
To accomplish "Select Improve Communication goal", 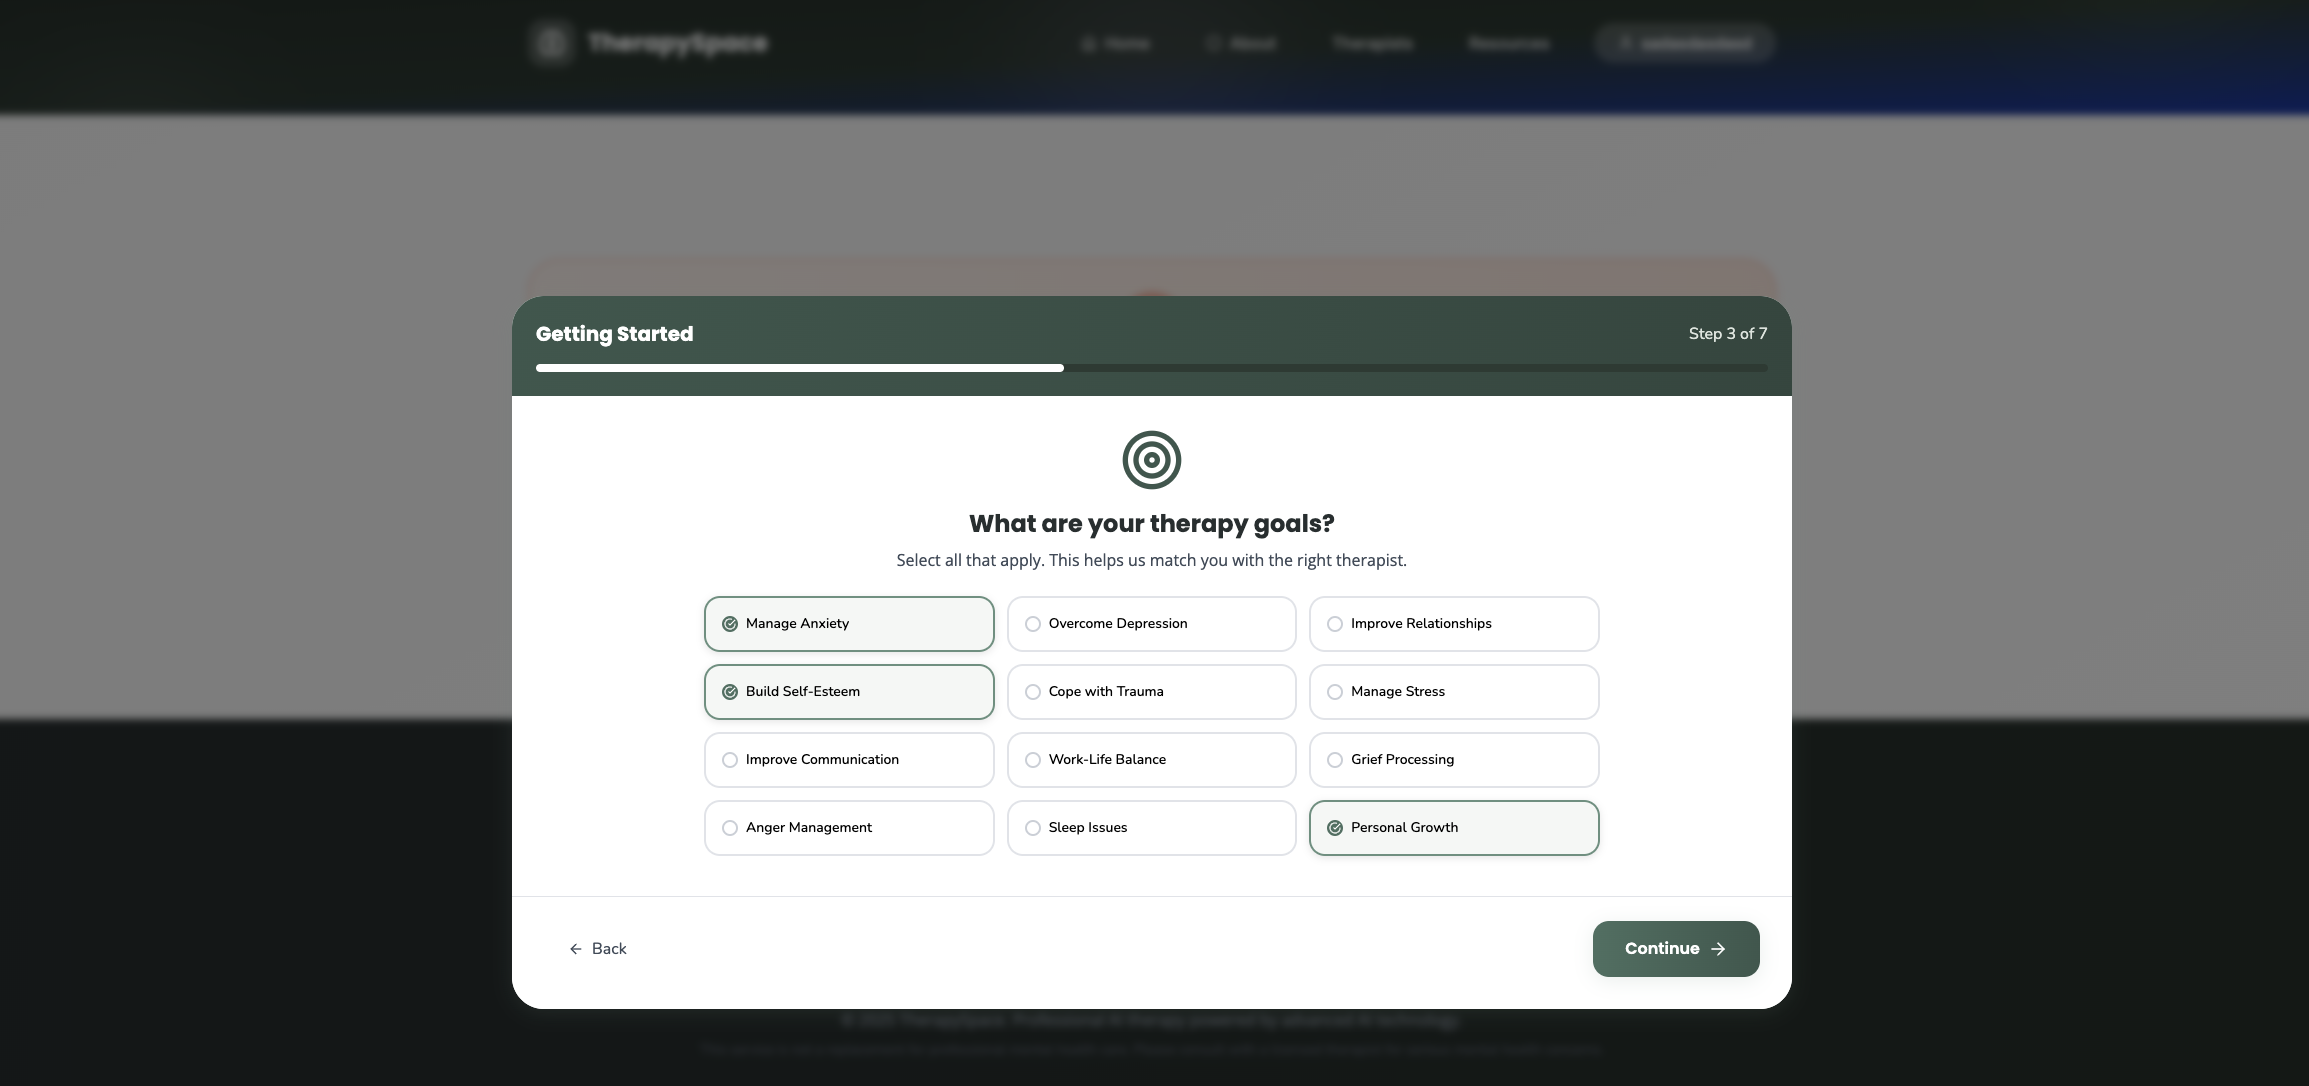I will point(848,760).
